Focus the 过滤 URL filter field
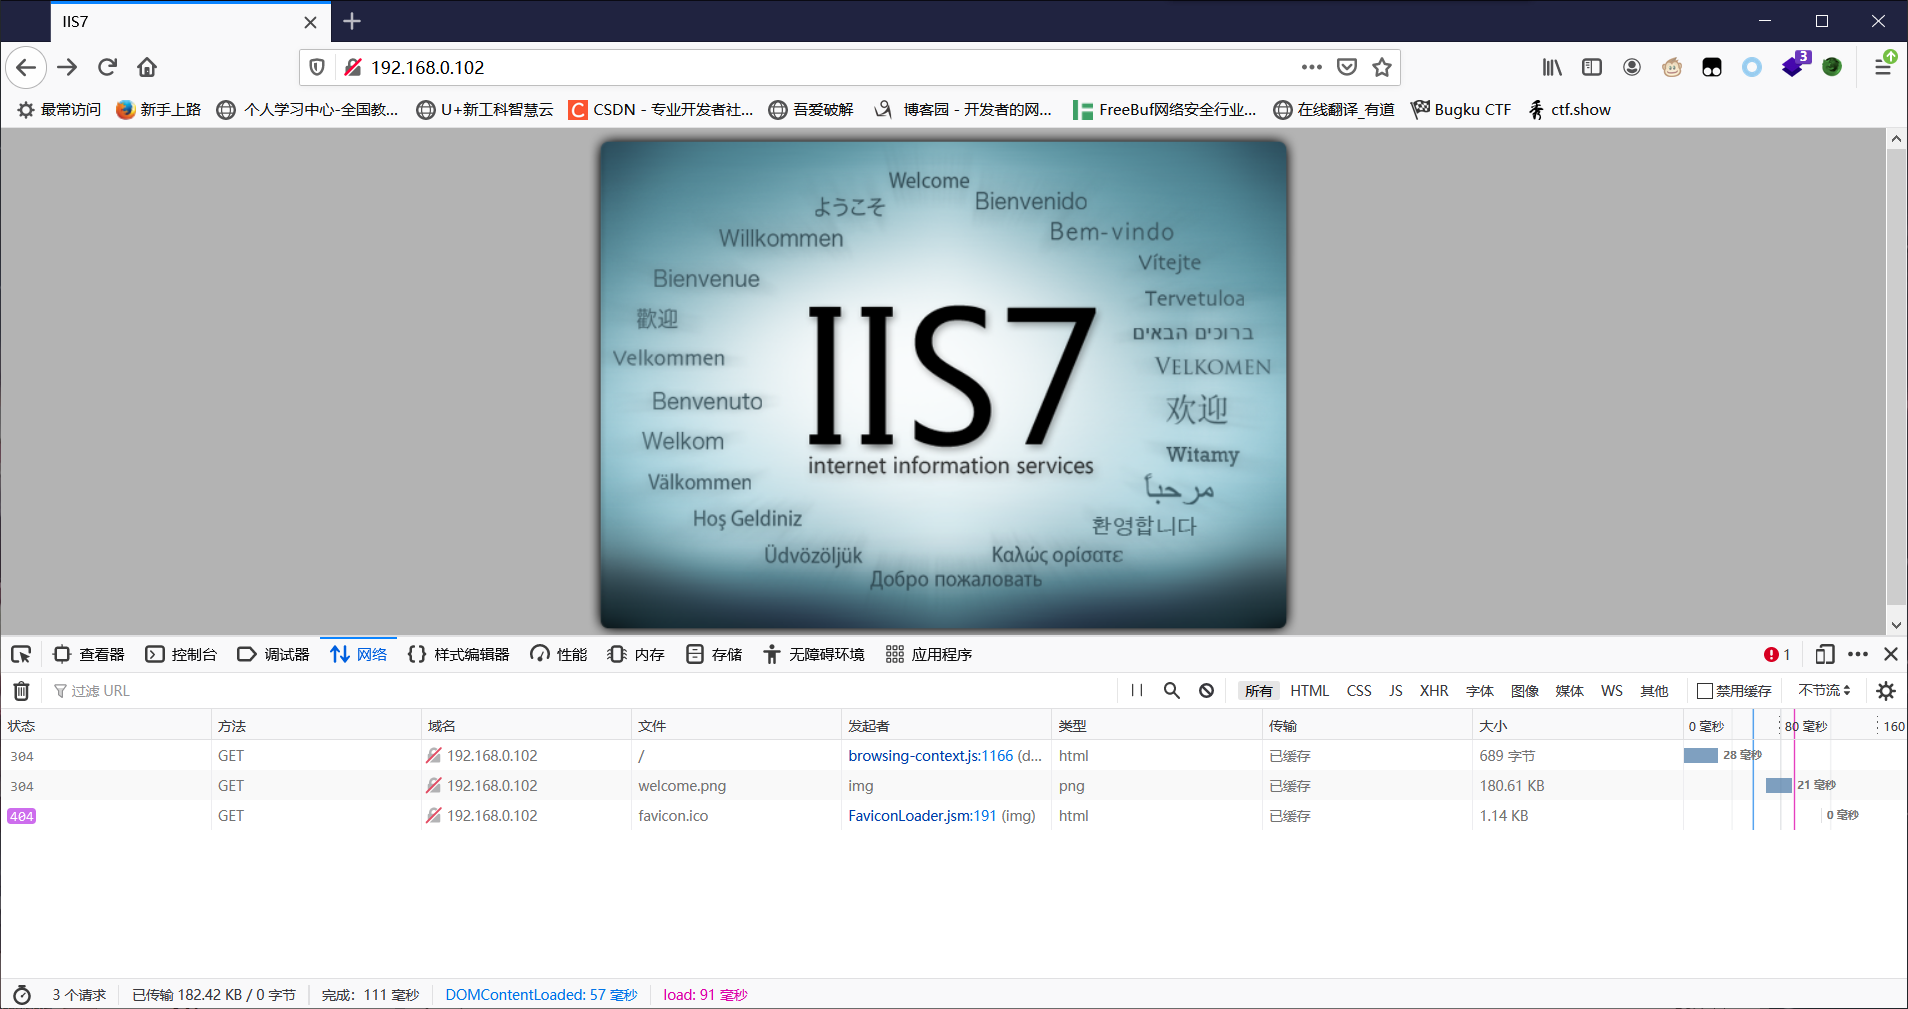 [580, 691]
